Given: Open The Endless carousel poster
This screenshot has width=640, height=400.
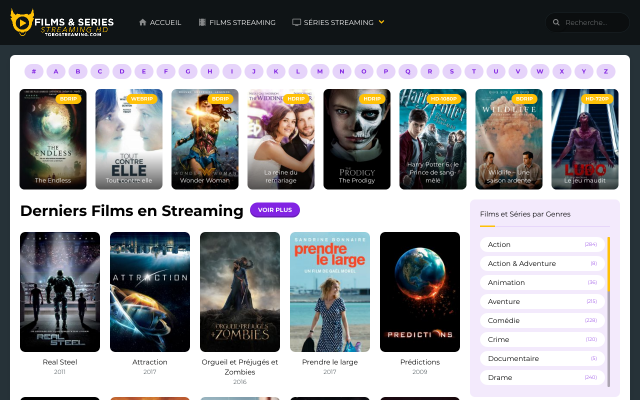Looking at the screenshot, I should tap(53, 139).
